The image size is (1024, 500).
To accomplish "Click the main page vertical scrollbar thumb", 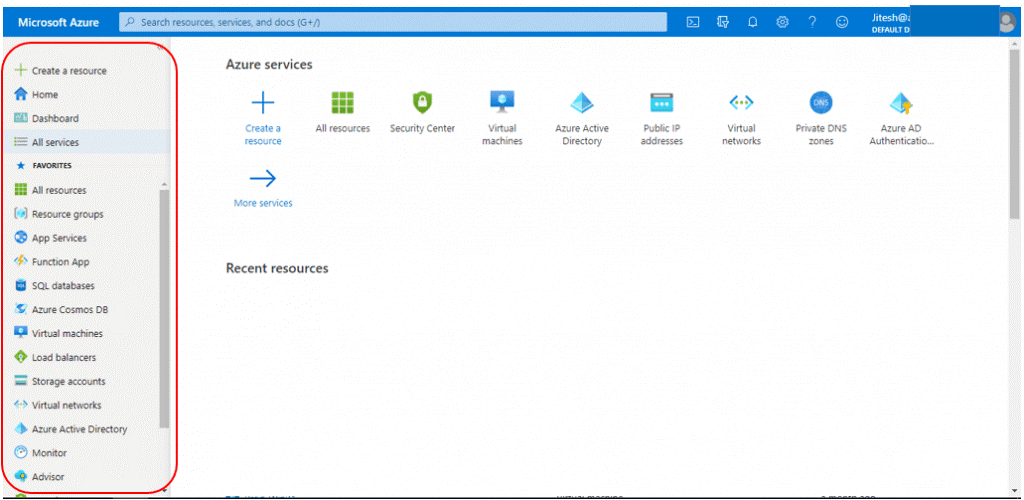I will (x=1014, y=134).
